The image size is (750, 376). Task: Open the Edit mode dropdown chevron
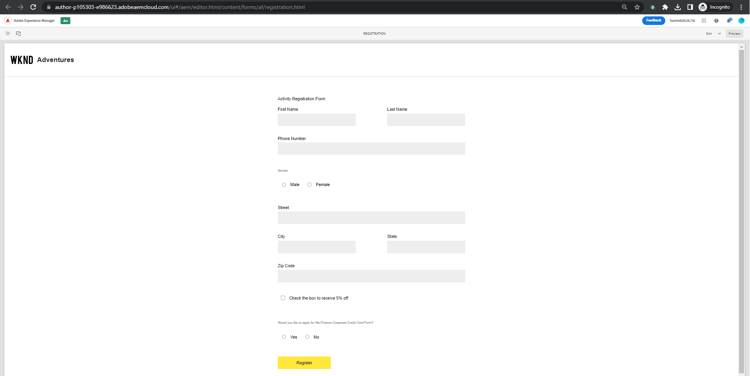pos(719,33)
